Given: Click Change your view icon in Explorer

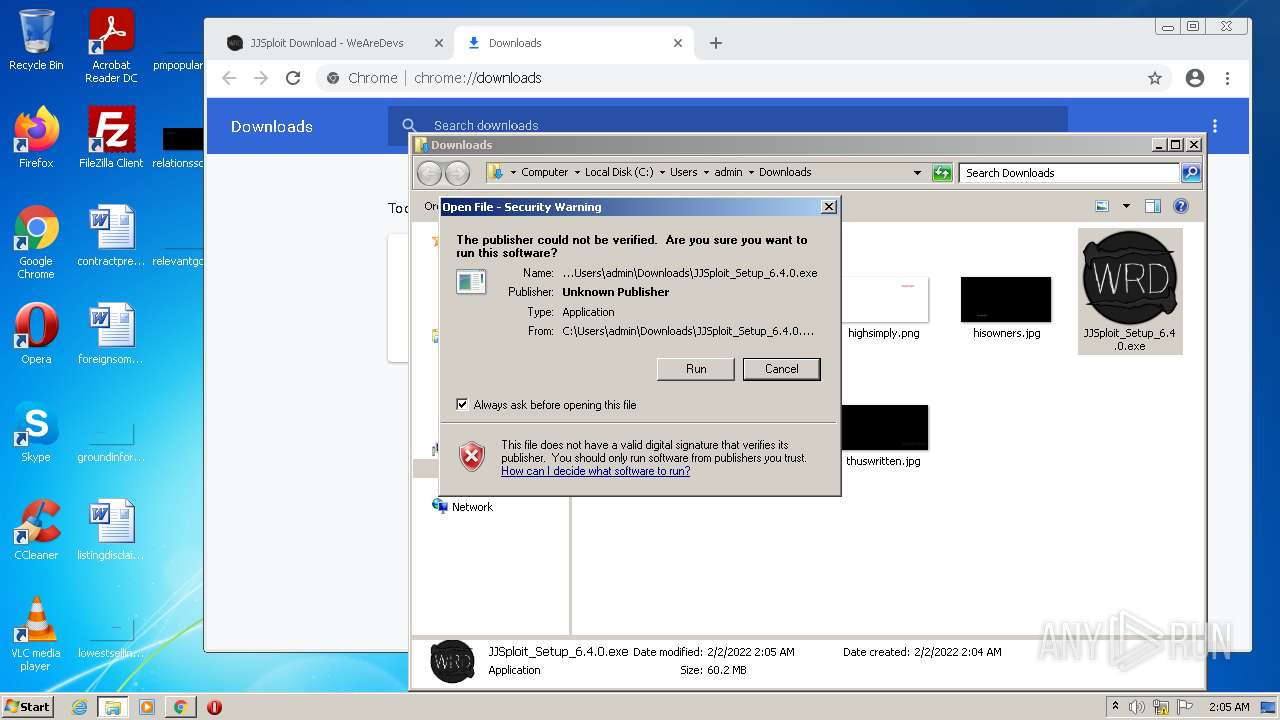Looking at the screenshot, I should pyautogui.click(x=1102, y=206).
